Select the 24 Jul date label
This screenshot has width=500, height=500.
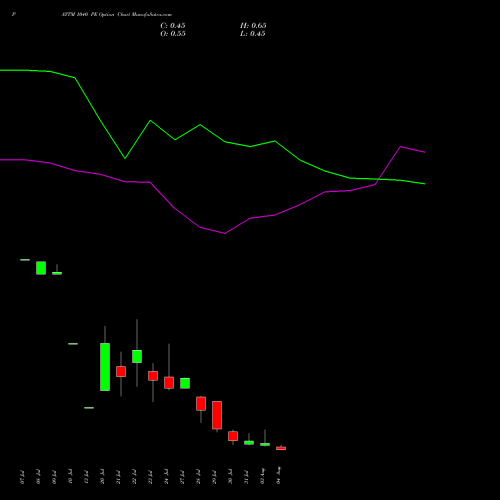coord(166,477)
